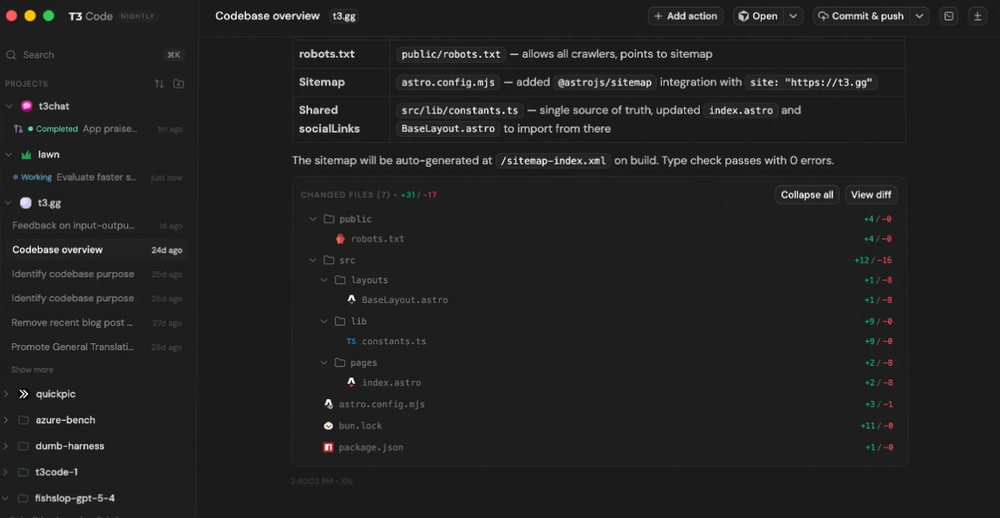
Task: Click the public/robots.txt code text
Action: pyautogui.click(x=451, y=54)
